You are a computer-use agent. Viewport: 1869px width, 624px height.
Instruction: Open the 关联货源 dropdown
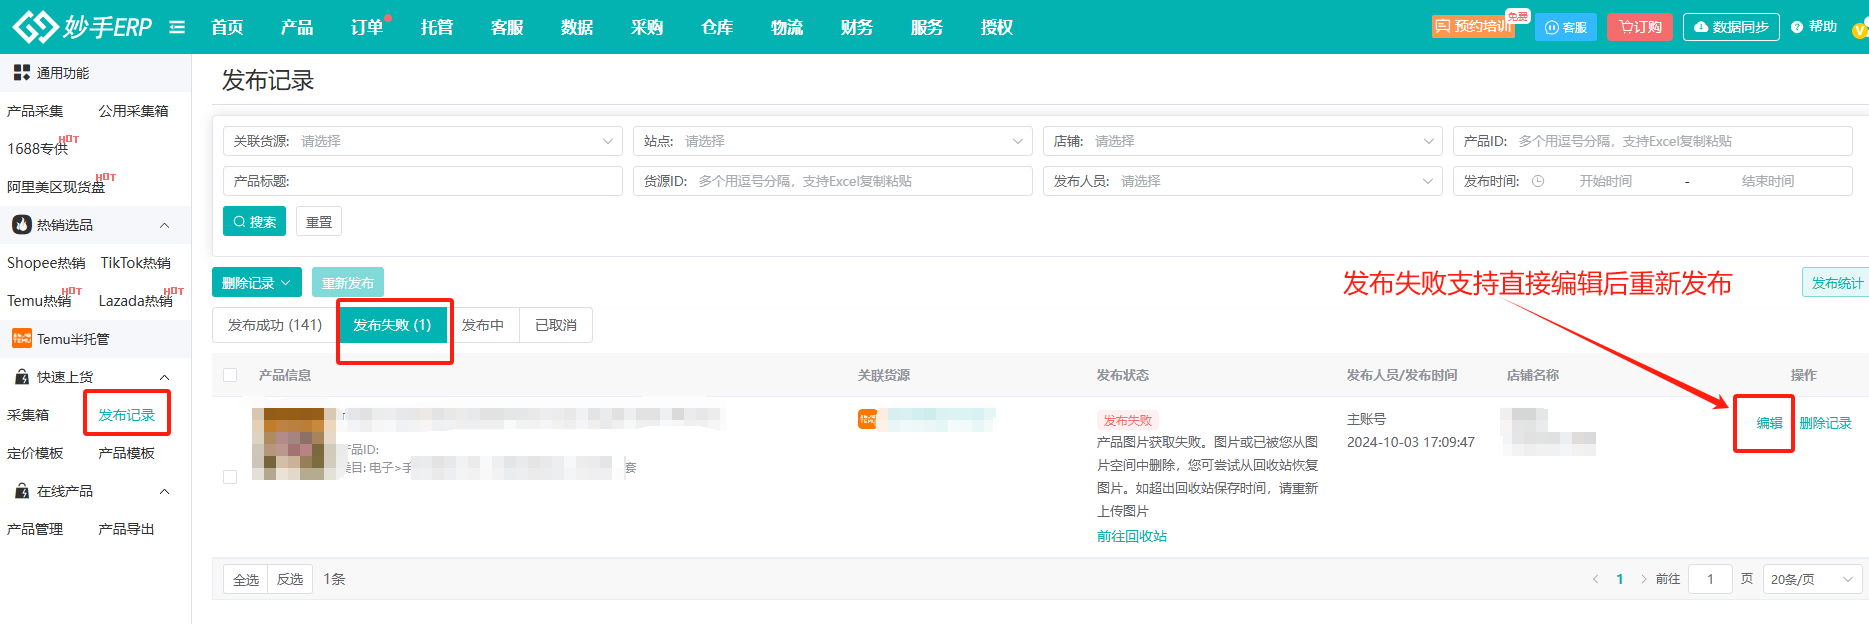coord(422,141)
